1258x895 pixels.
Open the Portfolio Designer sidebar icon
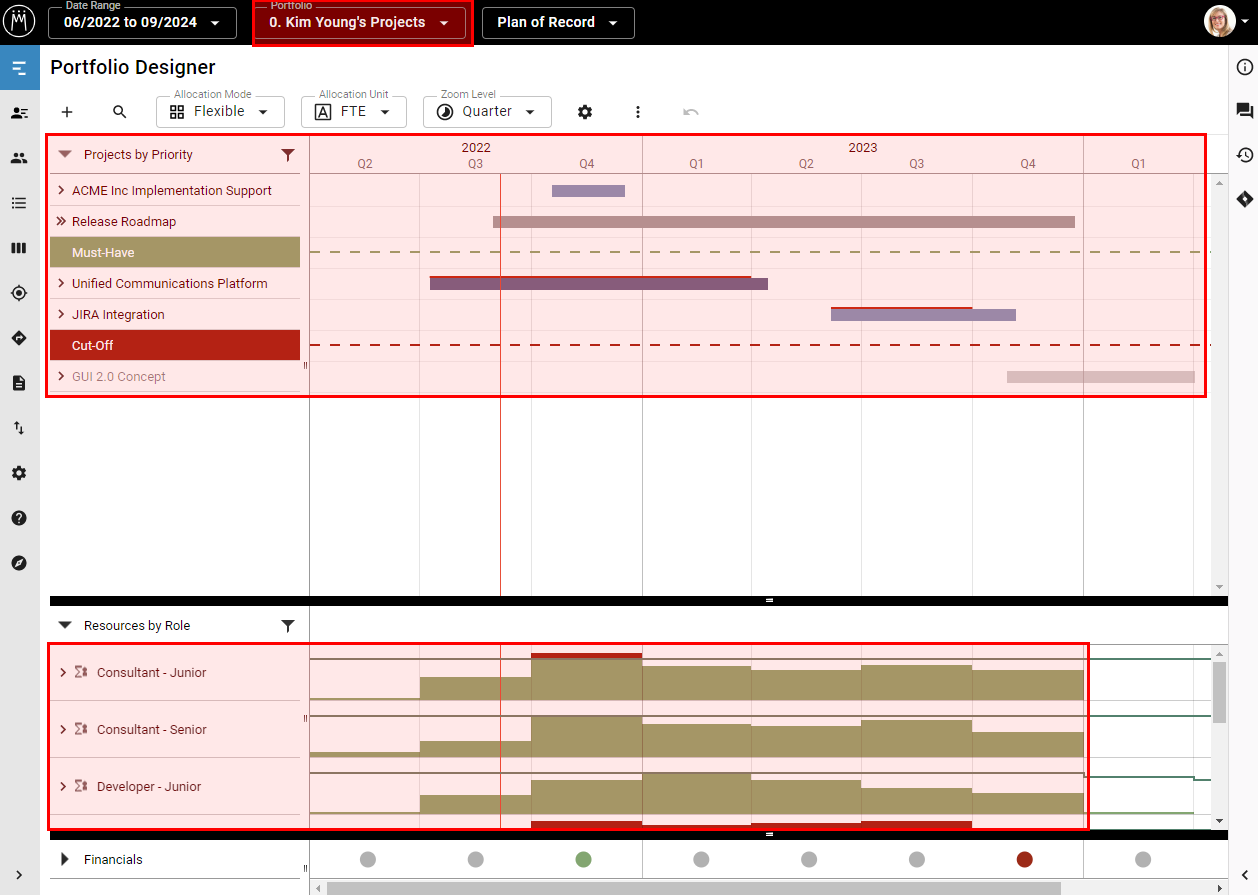point(19,68)
